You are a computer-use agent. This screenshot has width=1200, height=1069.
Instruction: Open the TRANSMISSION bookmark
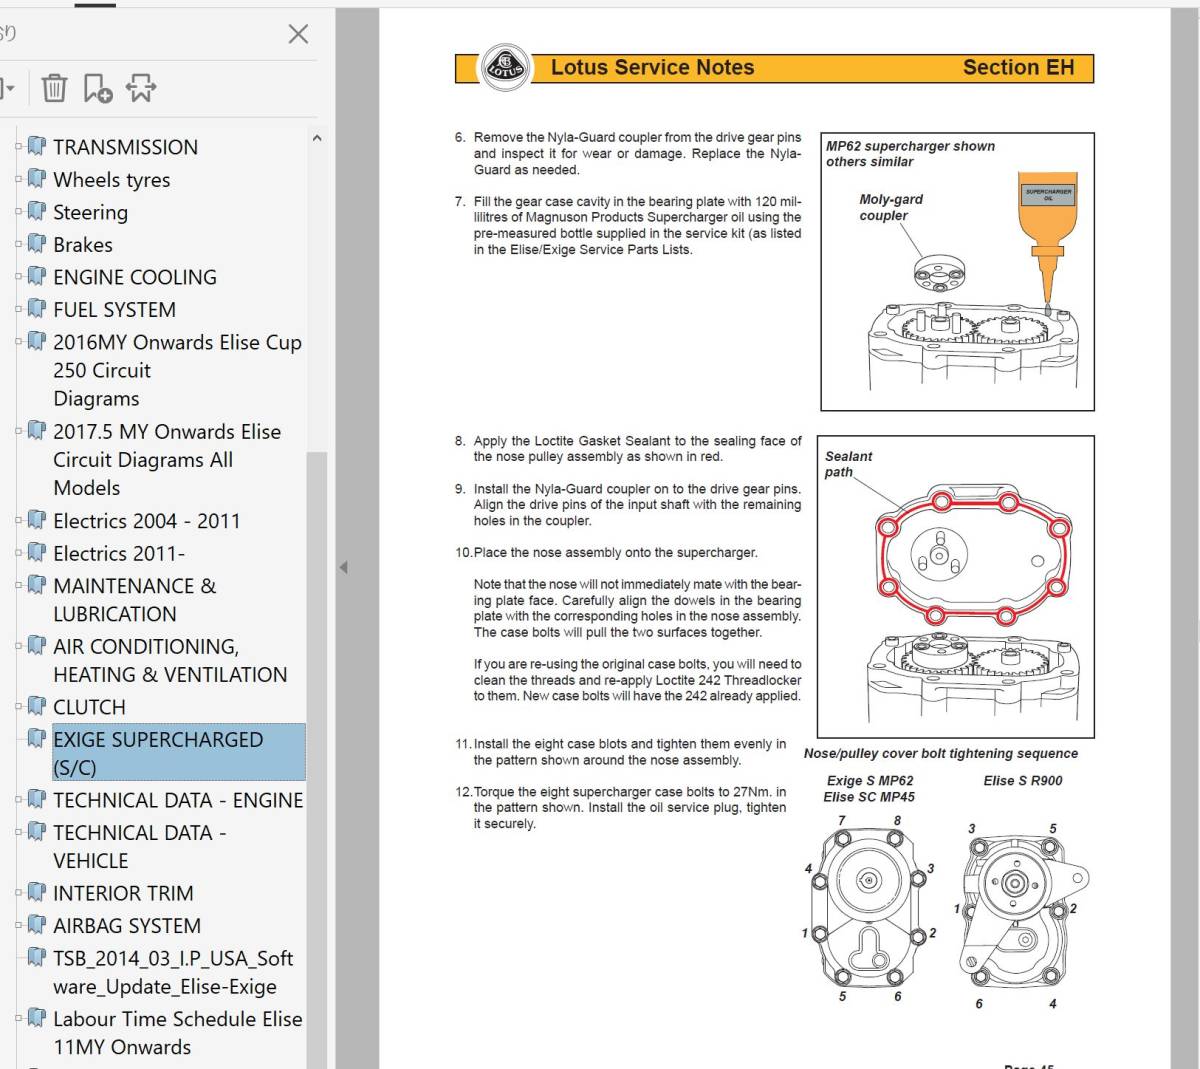click(x=125, y=147)
